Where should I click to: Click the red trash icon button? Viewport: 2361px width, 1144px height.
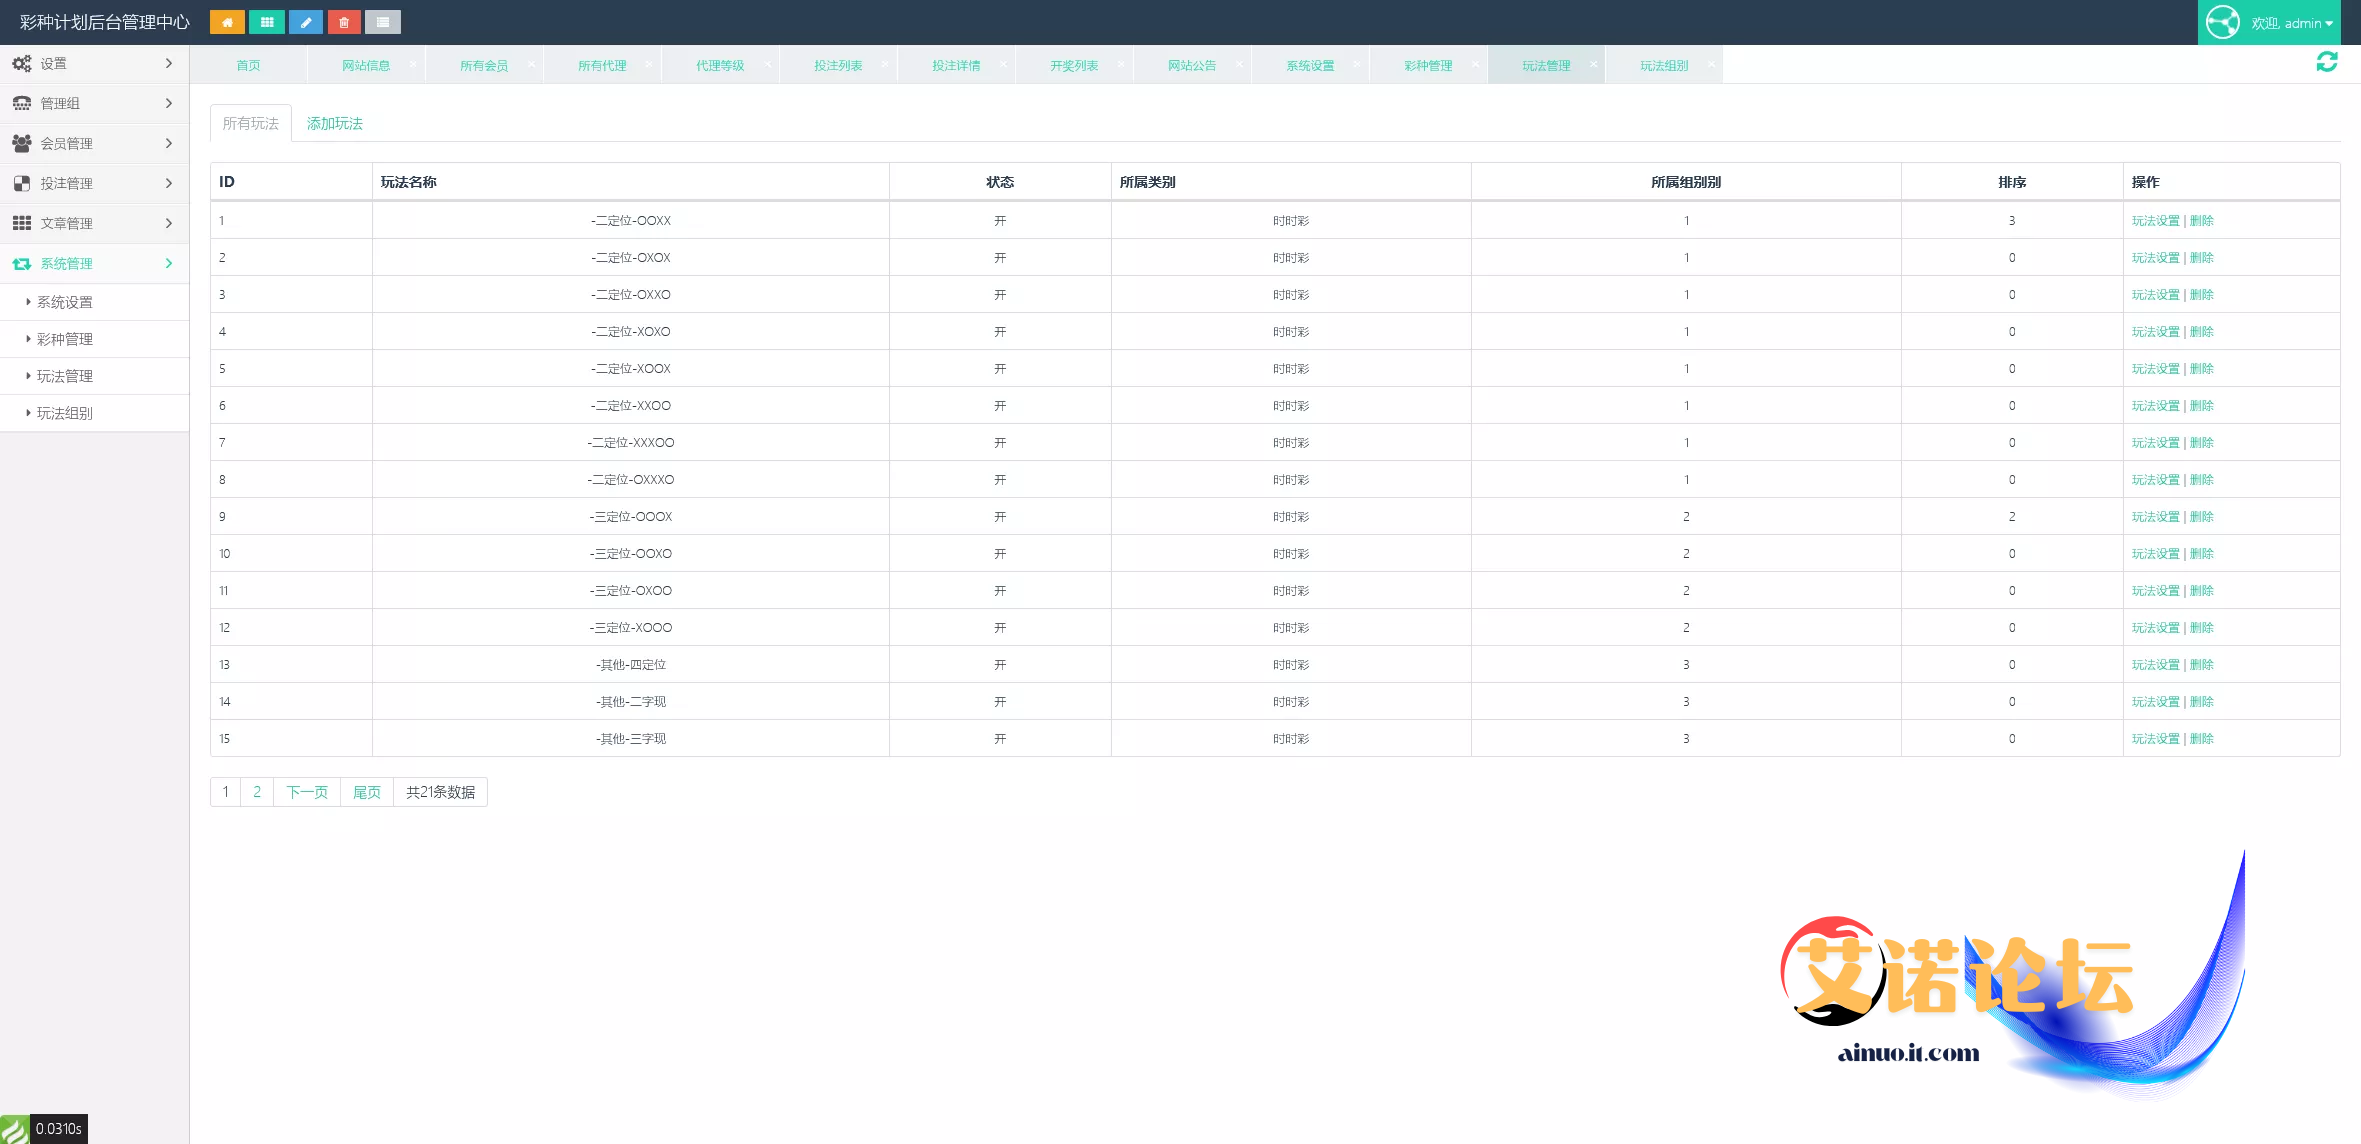coord(344,22)
